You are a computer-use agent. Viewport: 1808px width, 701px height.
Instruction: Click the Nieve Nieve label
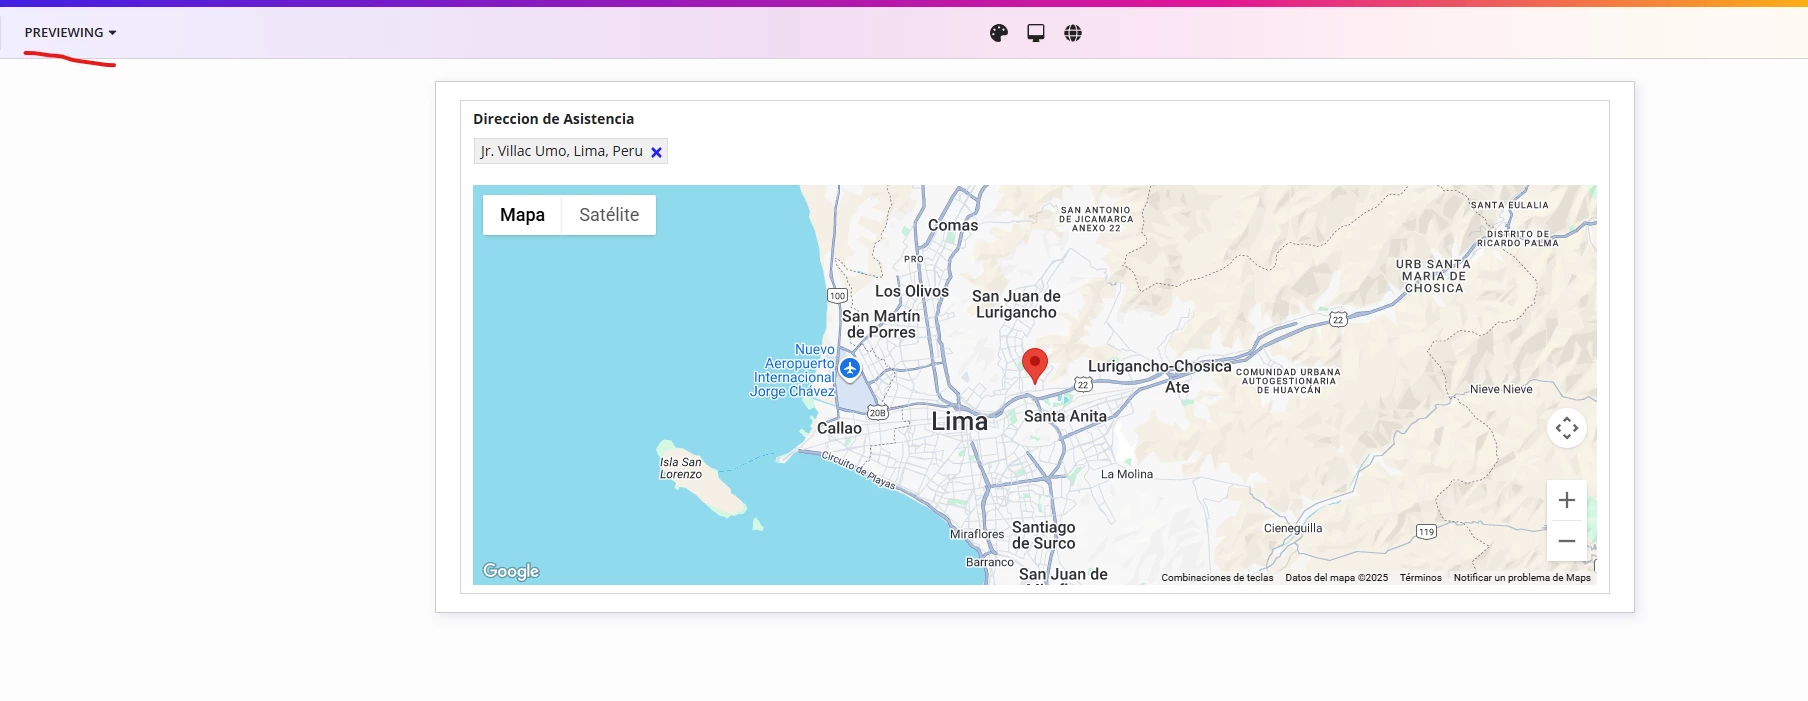(1501, 389)
